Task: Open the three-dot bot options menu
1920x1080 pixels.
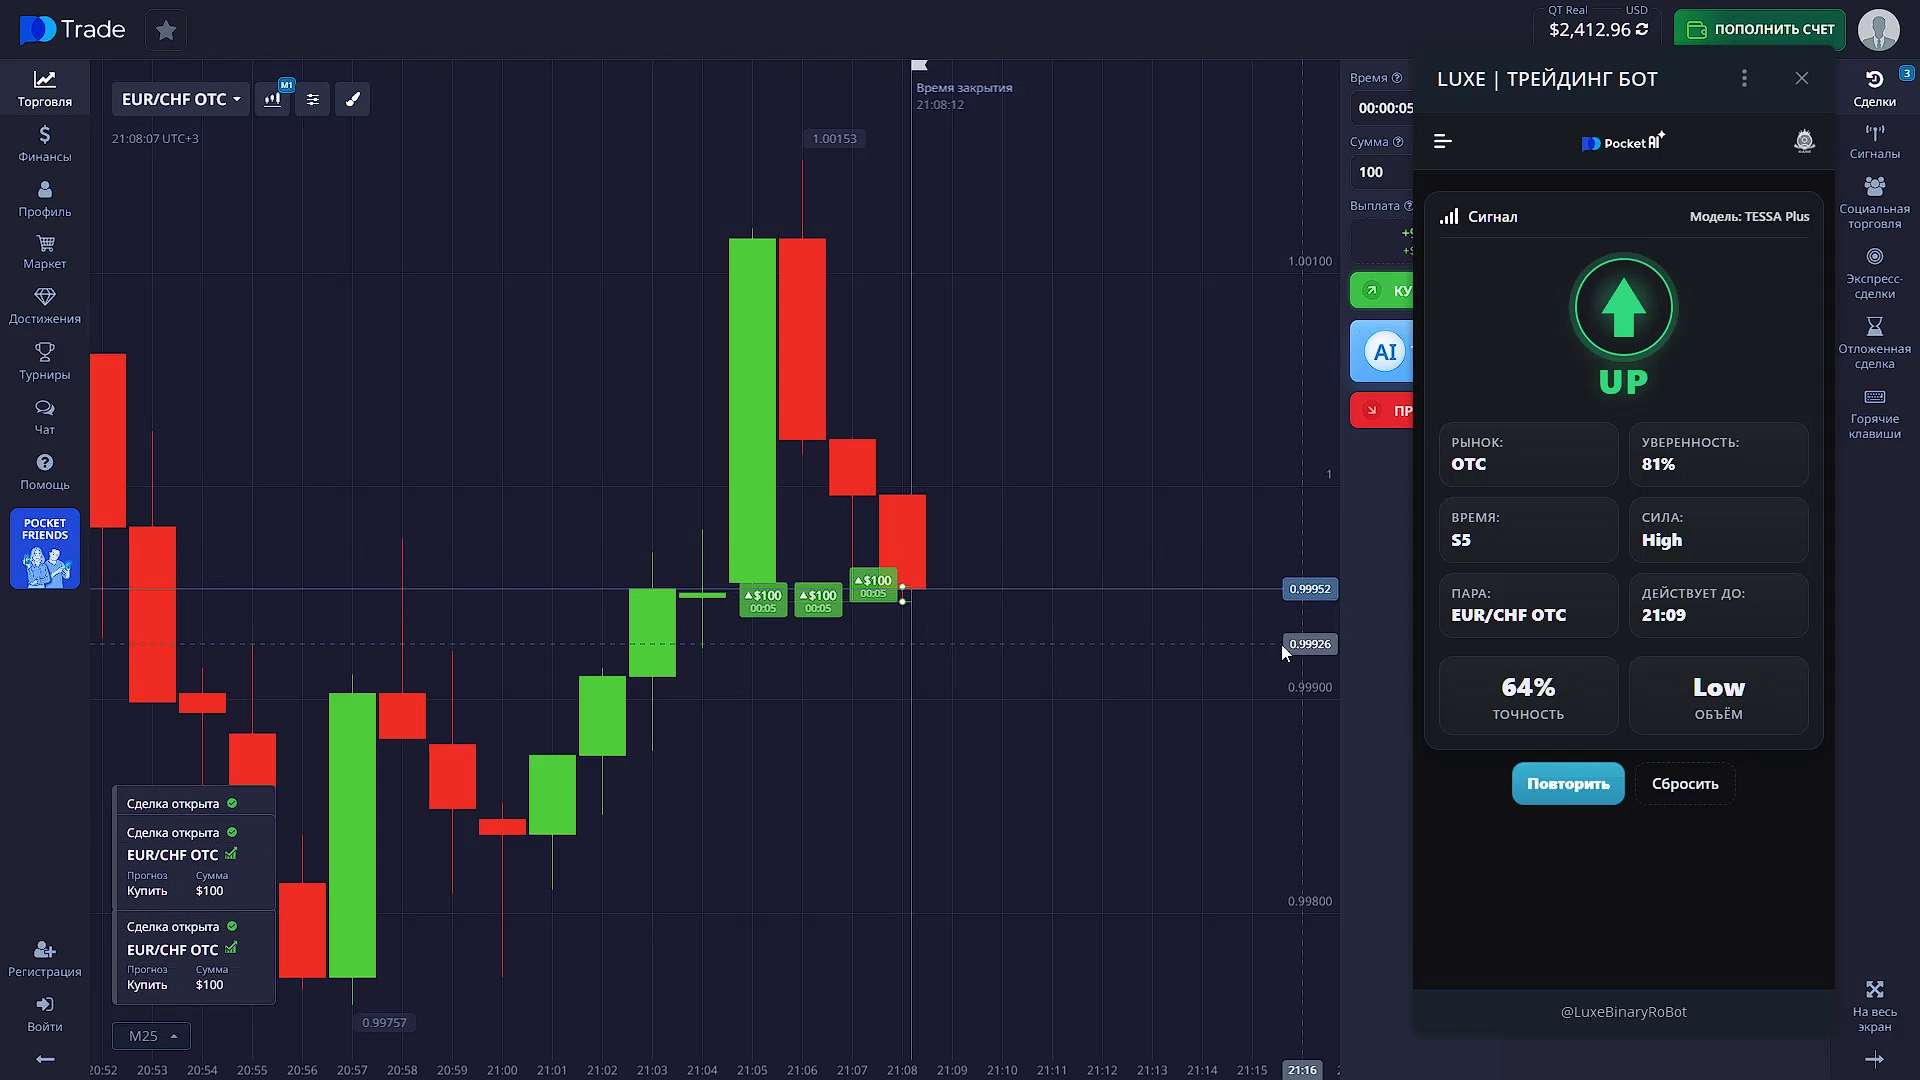Action: [x=1744, y=78]
